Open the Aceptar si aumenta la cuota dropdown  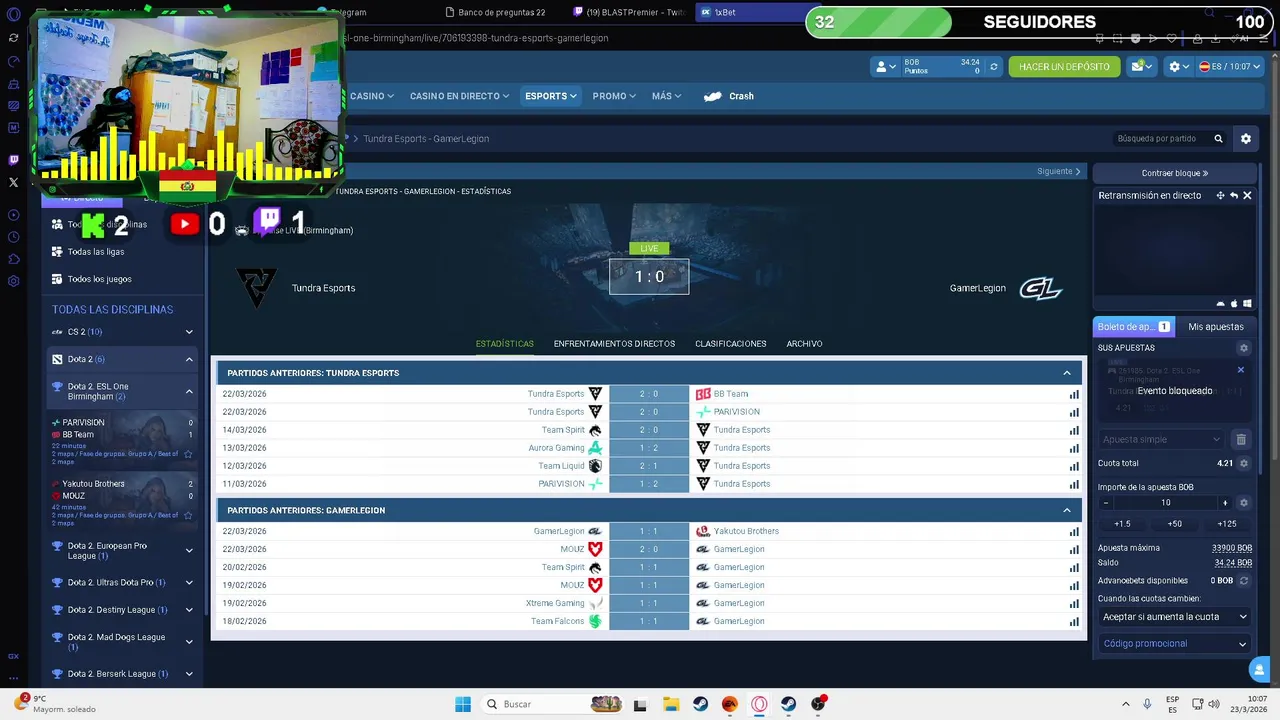(1174, 617)
